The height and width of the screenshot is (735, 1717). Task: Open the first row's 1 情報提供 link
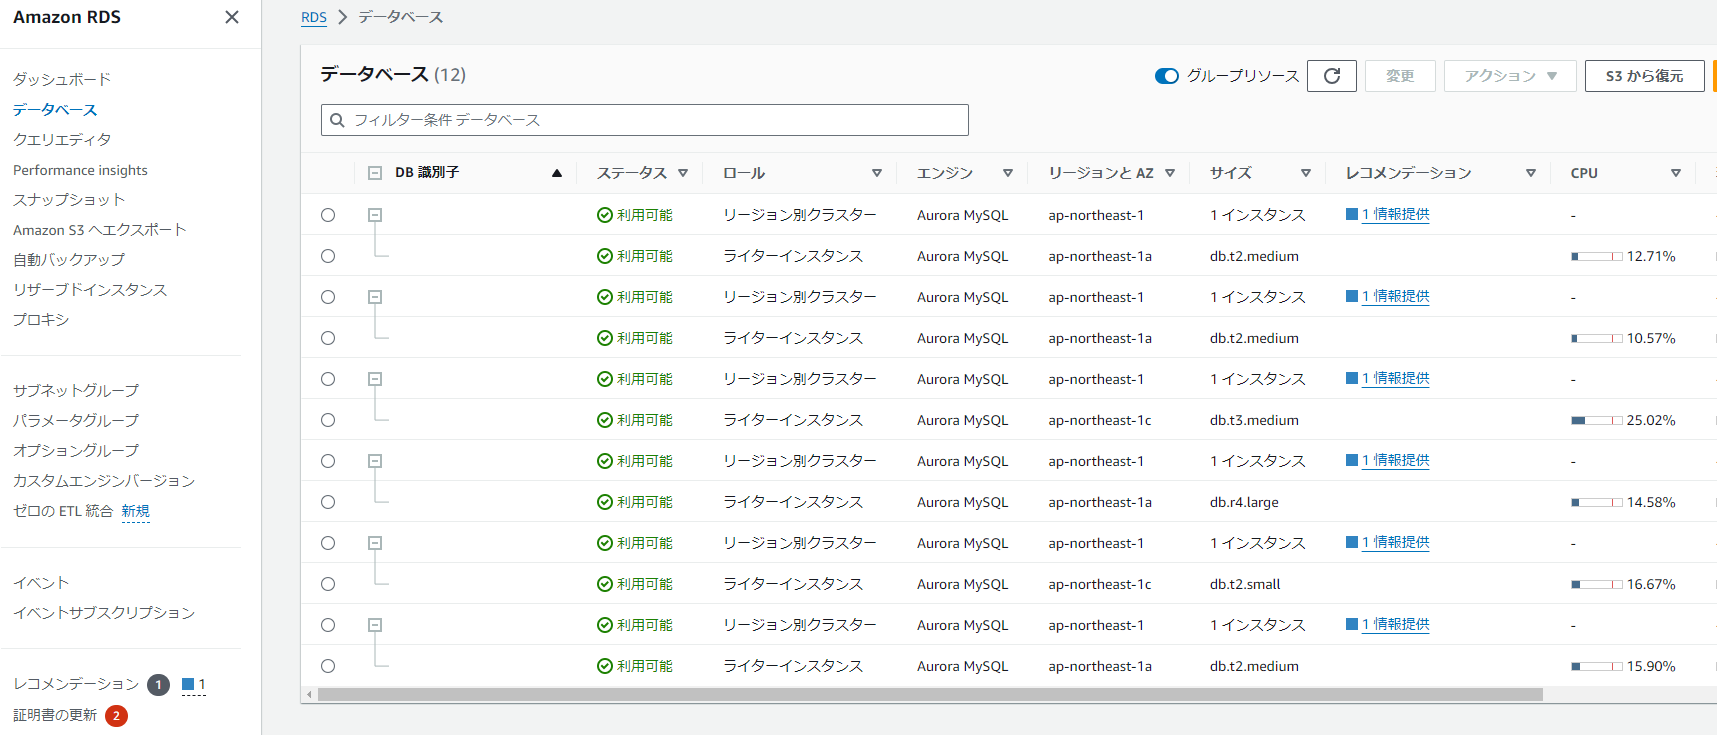1395,214
